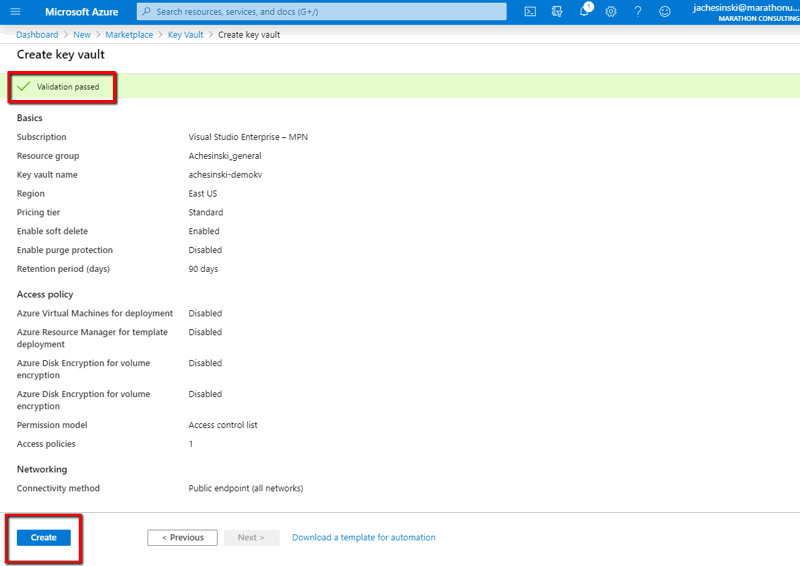
Task: Click the Microsoft Azure home logo
Action: pyautogui.click(x=81, y=11)
